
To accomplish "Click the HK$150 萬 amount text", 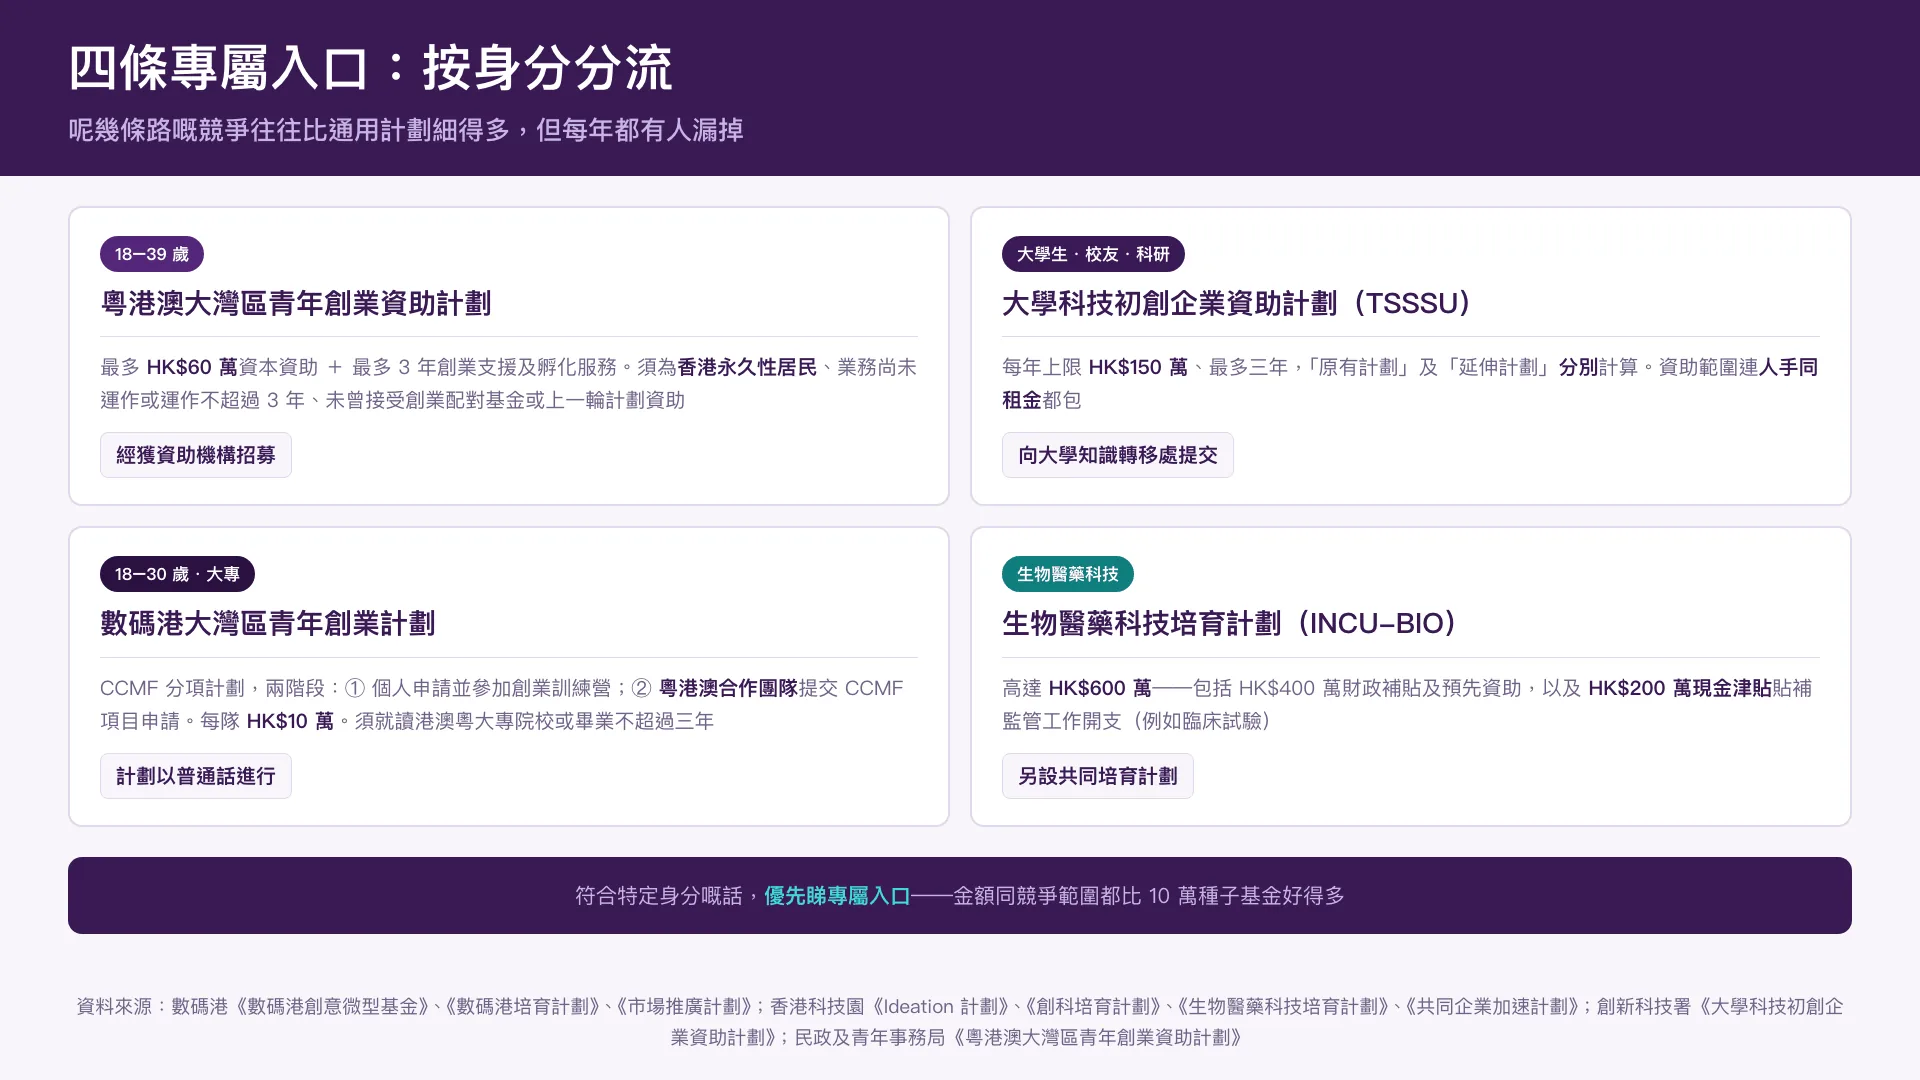I will (1138, 367).
